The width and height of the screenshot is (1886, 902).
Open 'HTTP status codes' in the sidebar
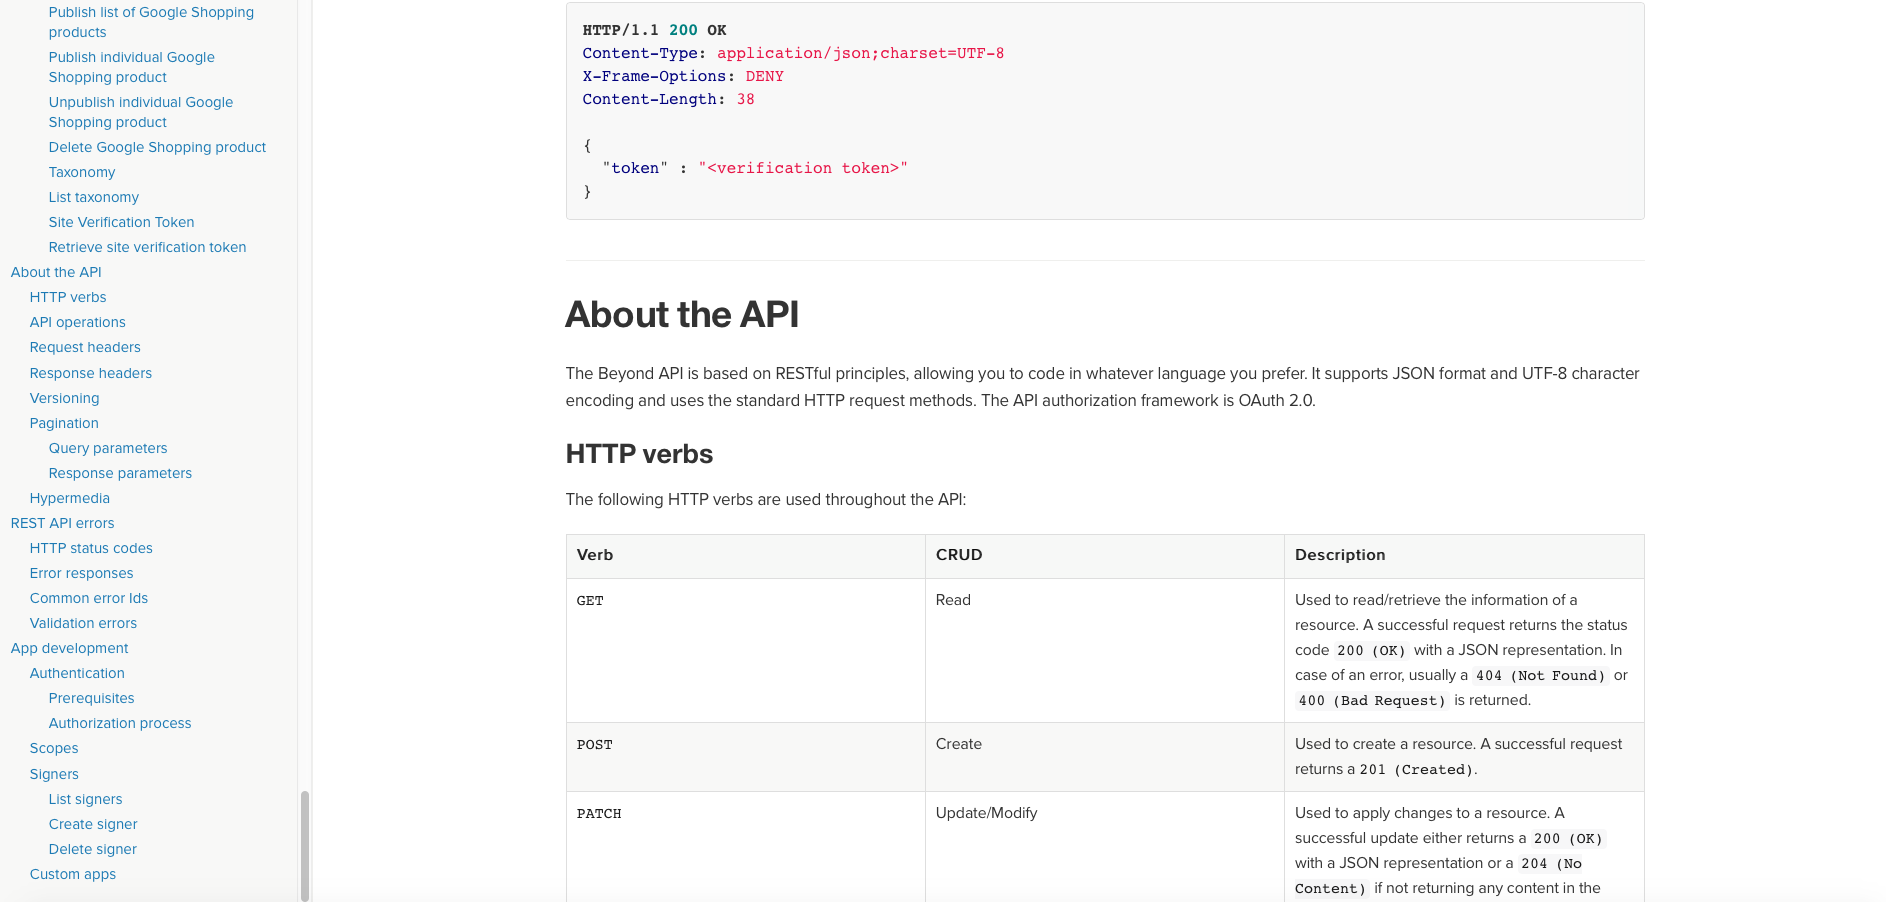pyautogui.click(x=91, y=548)
